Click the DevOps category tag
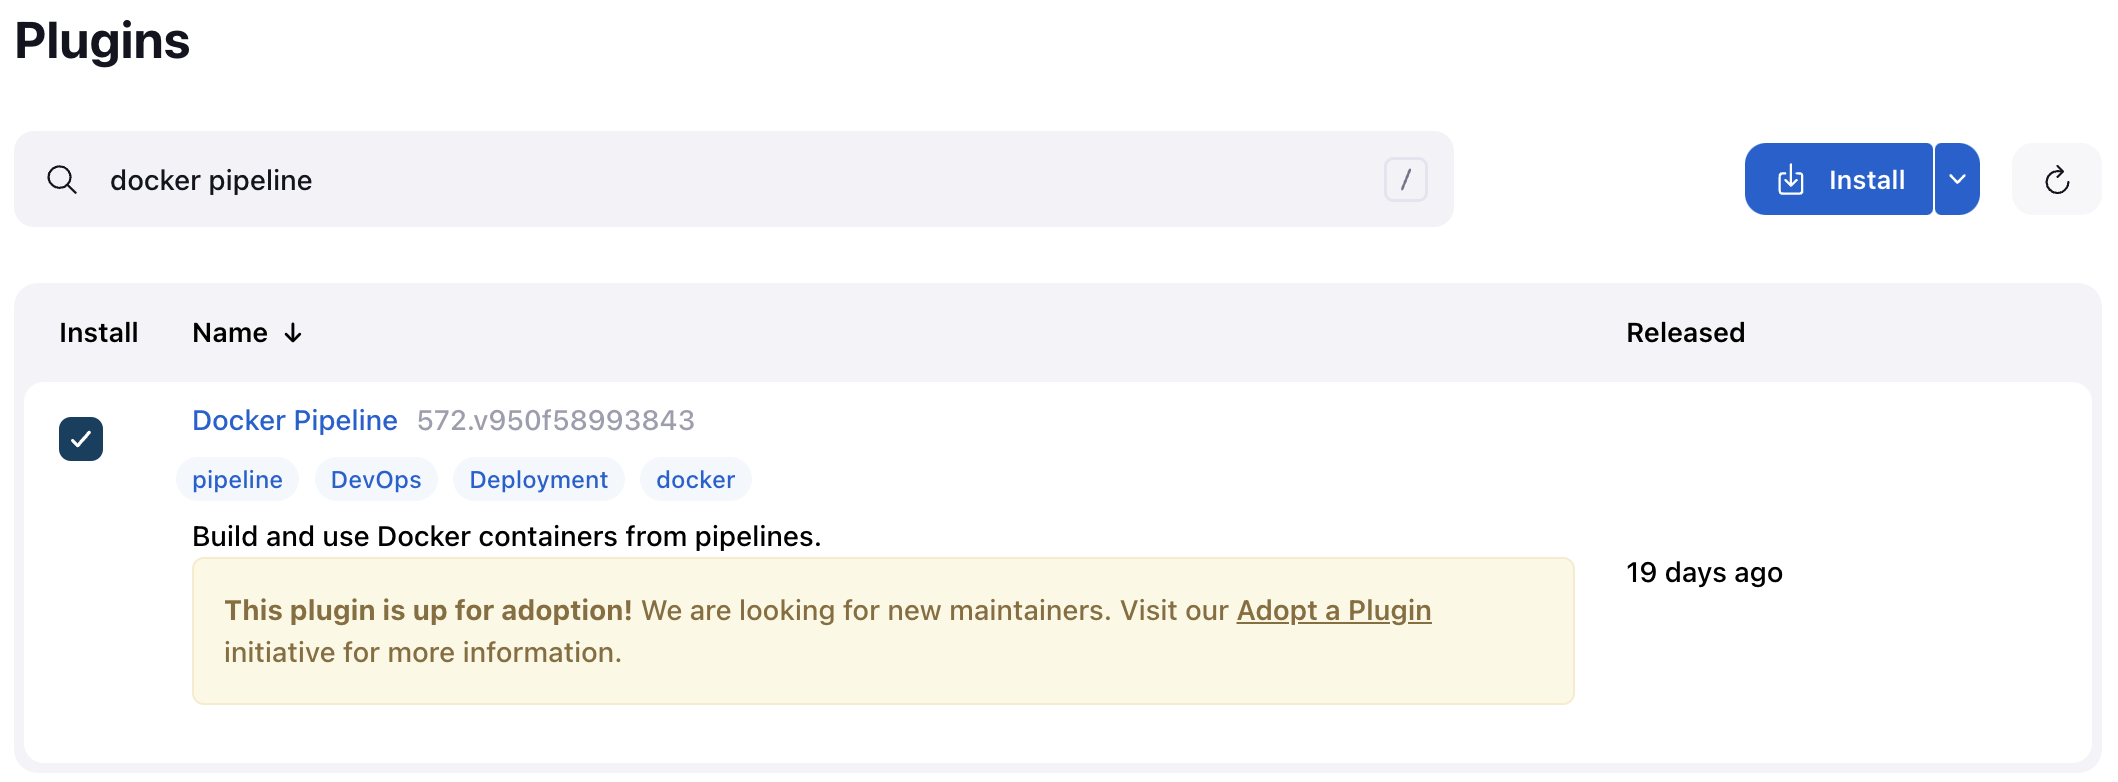Viewport: 2118px width, 782px height. (x=375, y=479)
